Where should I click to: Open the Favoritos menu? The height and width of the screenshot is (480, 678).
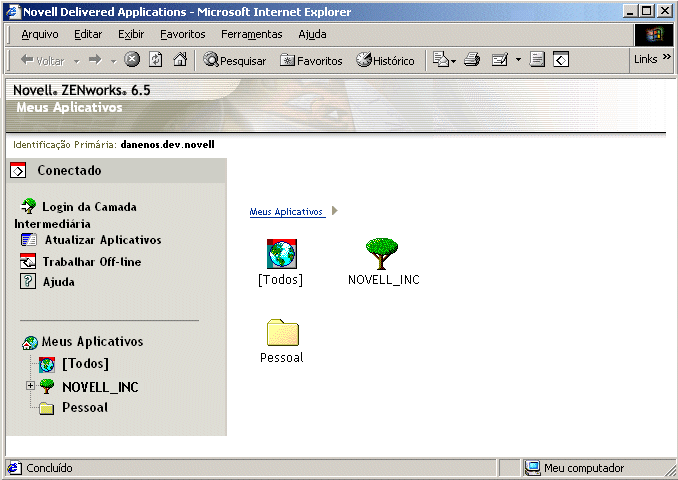[182, 34]
